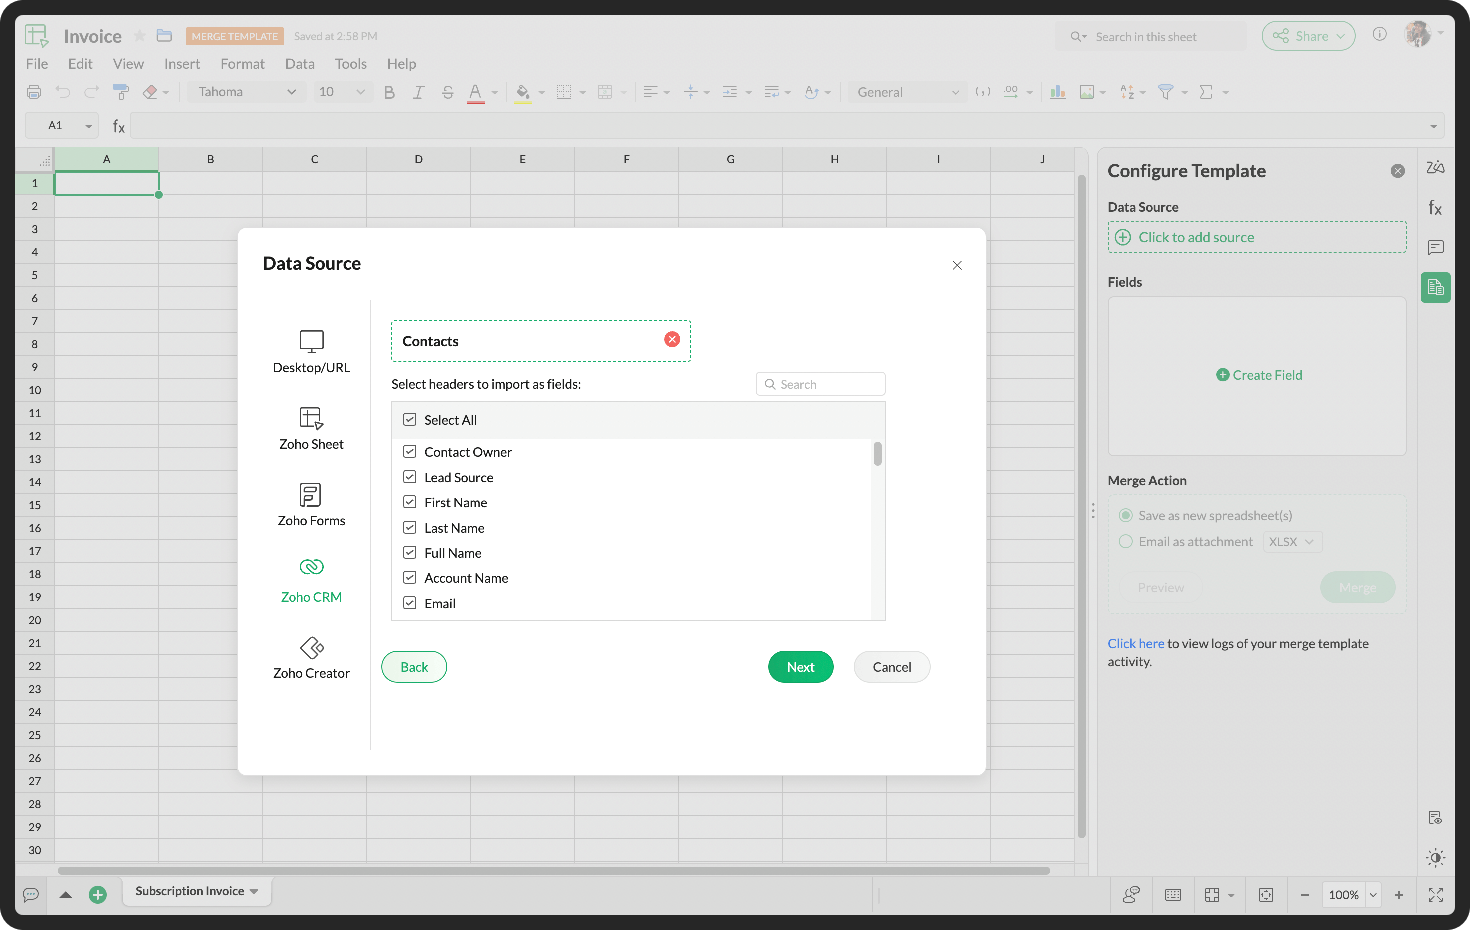The width and height of the screenshot is (1470, 930).
Task: Open the General number format dropdown
Action: click(x=908, y=92)
